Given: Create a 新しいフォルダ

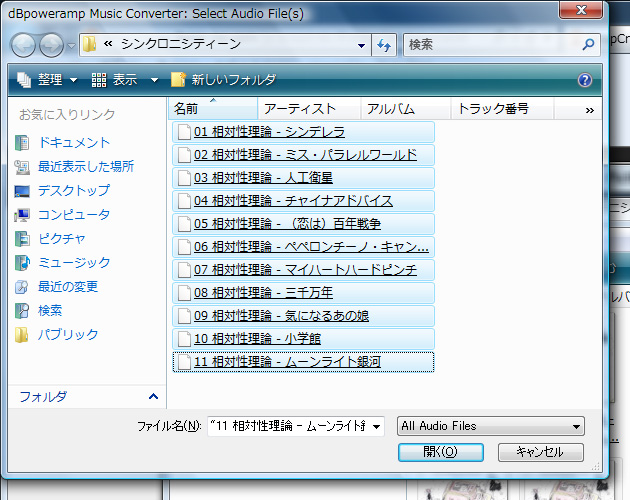Looking at the screenshot, I should [x=223, y=80].
